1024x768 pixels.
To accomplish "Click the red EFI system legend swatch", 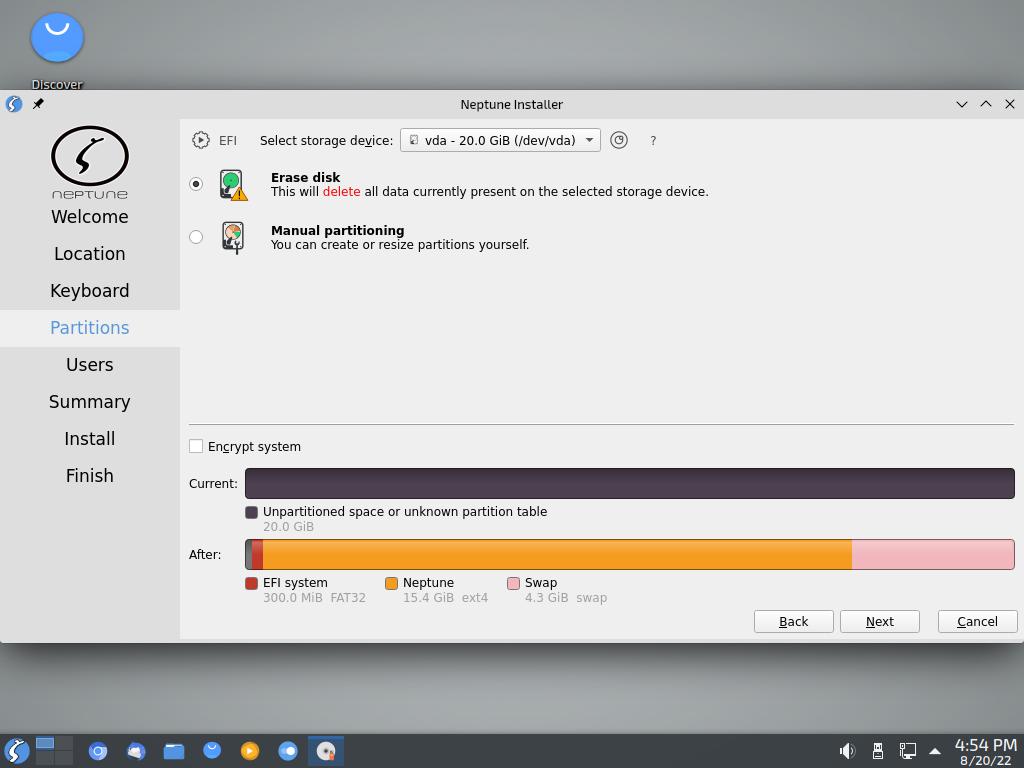I will click(251, 583).
